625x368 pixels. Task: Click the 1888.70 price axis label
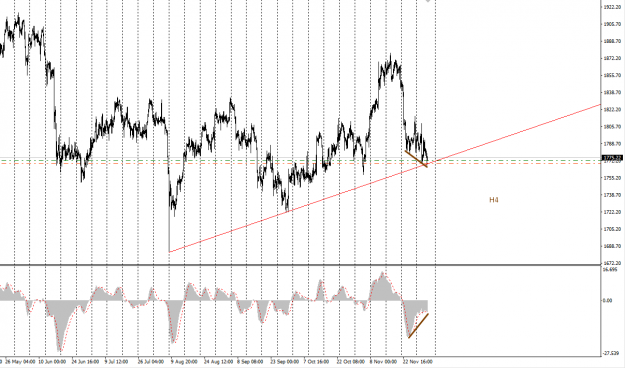[x=613, y=41]
